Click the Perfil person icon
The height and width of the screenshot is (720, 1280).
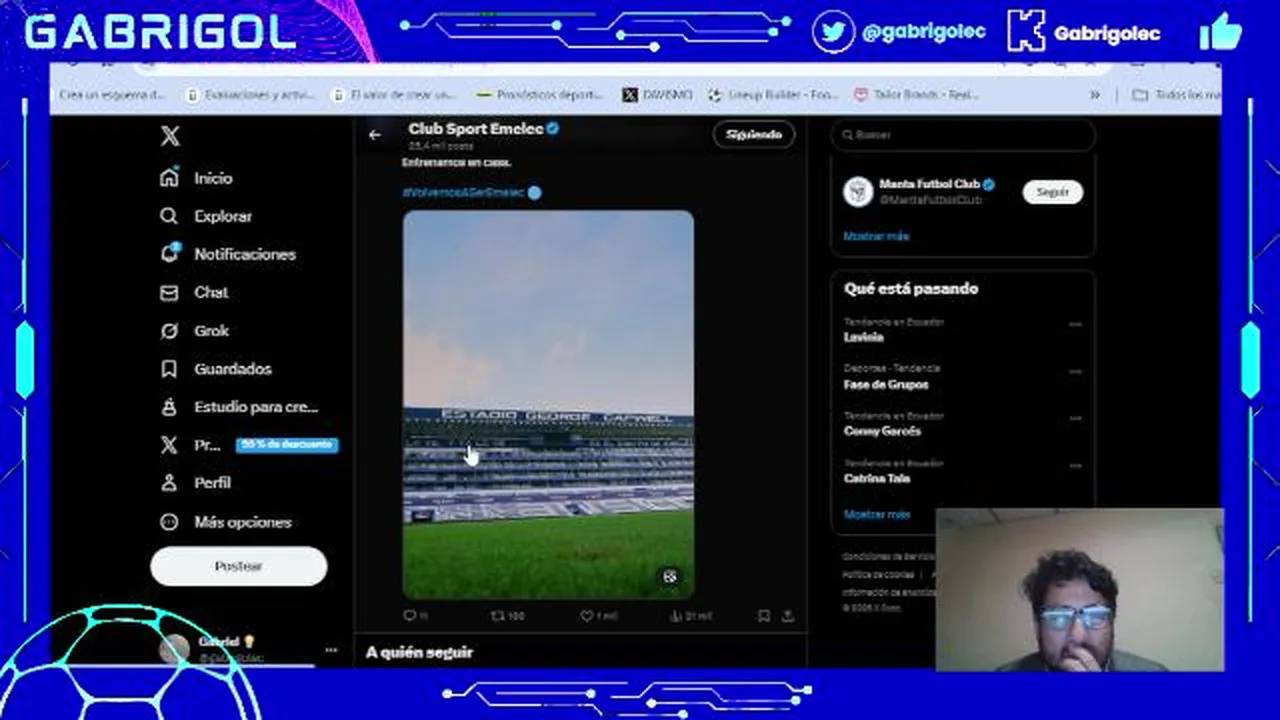pyautogui.click(x=169, y=483)
